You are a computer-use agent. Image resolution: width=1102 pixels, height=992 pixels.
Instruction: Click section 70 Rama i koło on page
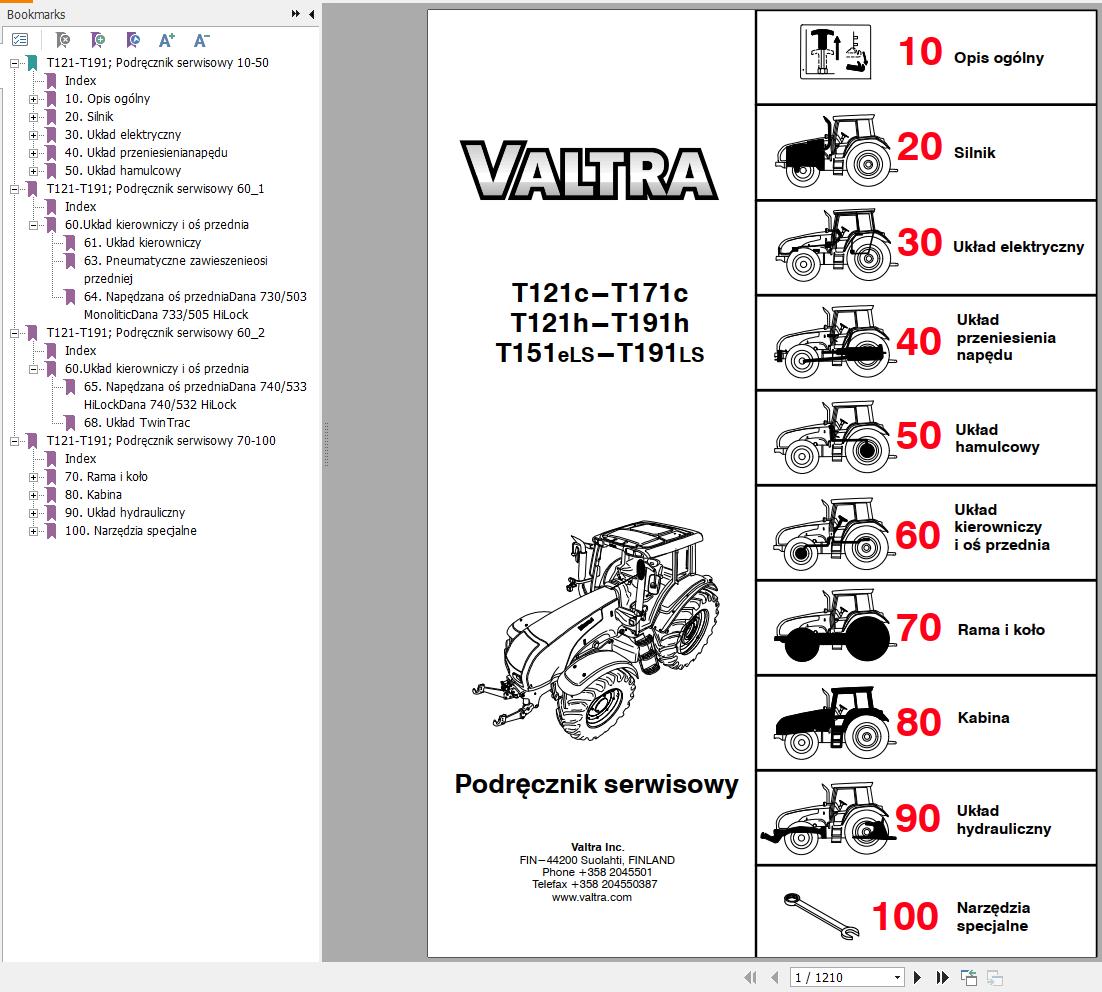[x=926, y=628]
